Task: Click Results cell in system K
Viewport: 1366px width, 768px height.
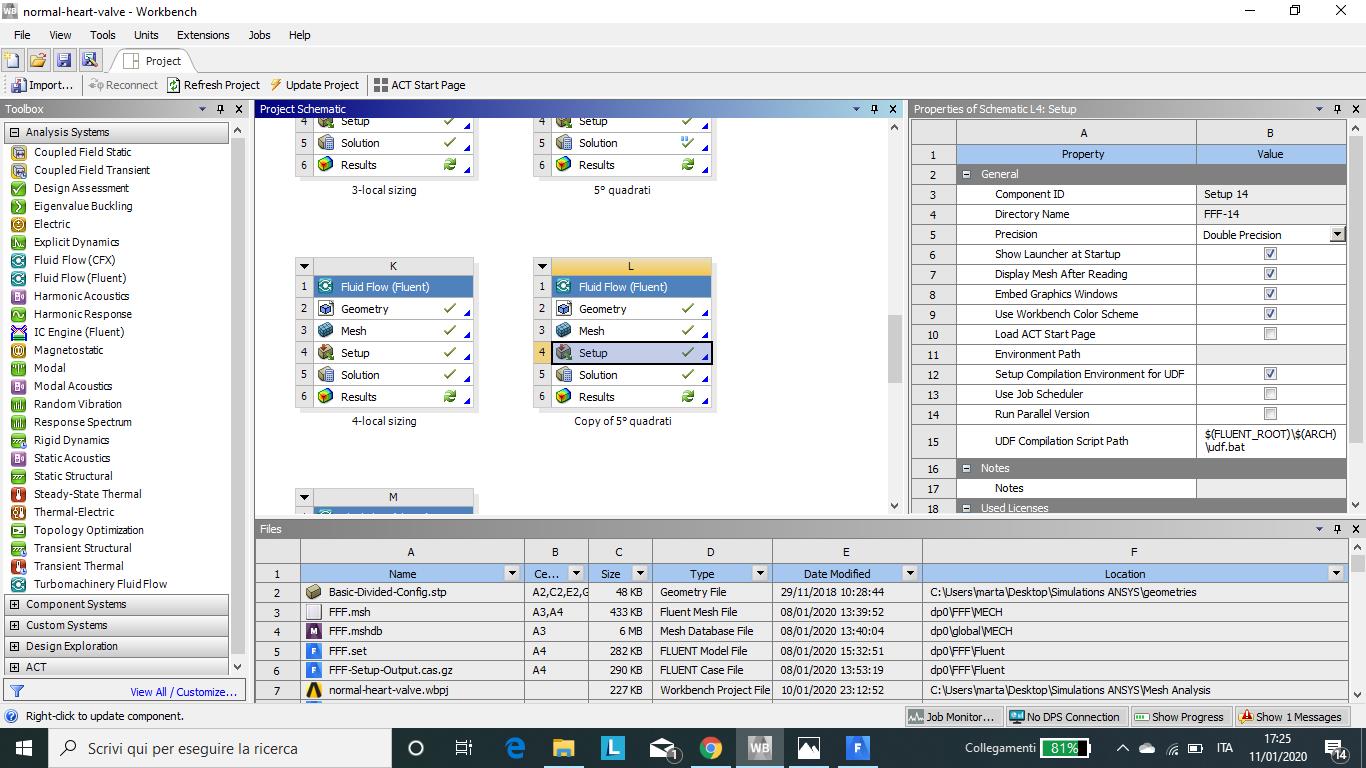Action: point(393,397)
